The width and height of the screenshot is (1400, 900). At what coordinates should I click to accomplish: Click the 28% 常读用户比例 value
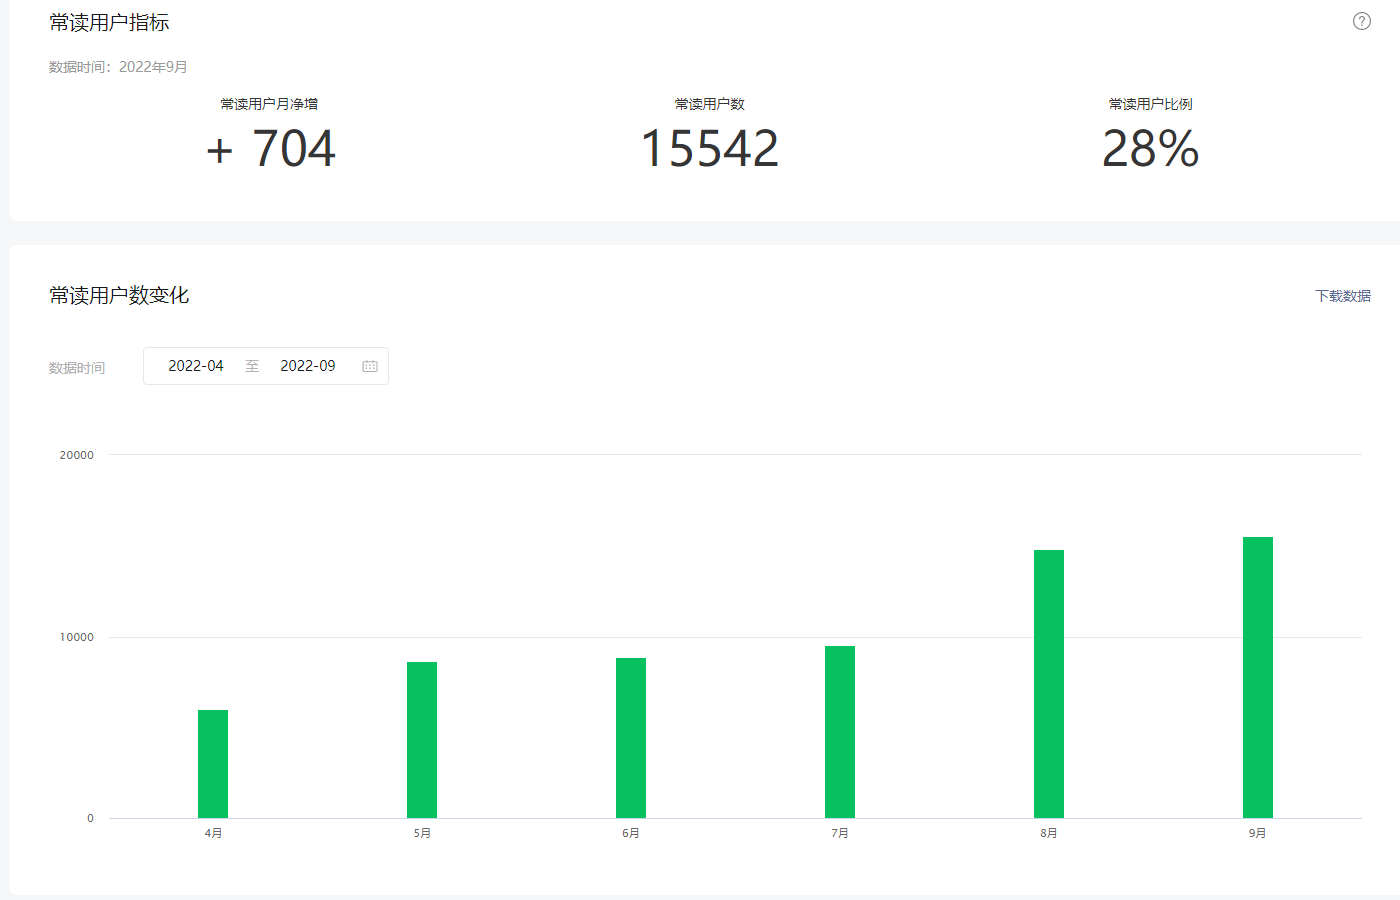coord(1150,149)
